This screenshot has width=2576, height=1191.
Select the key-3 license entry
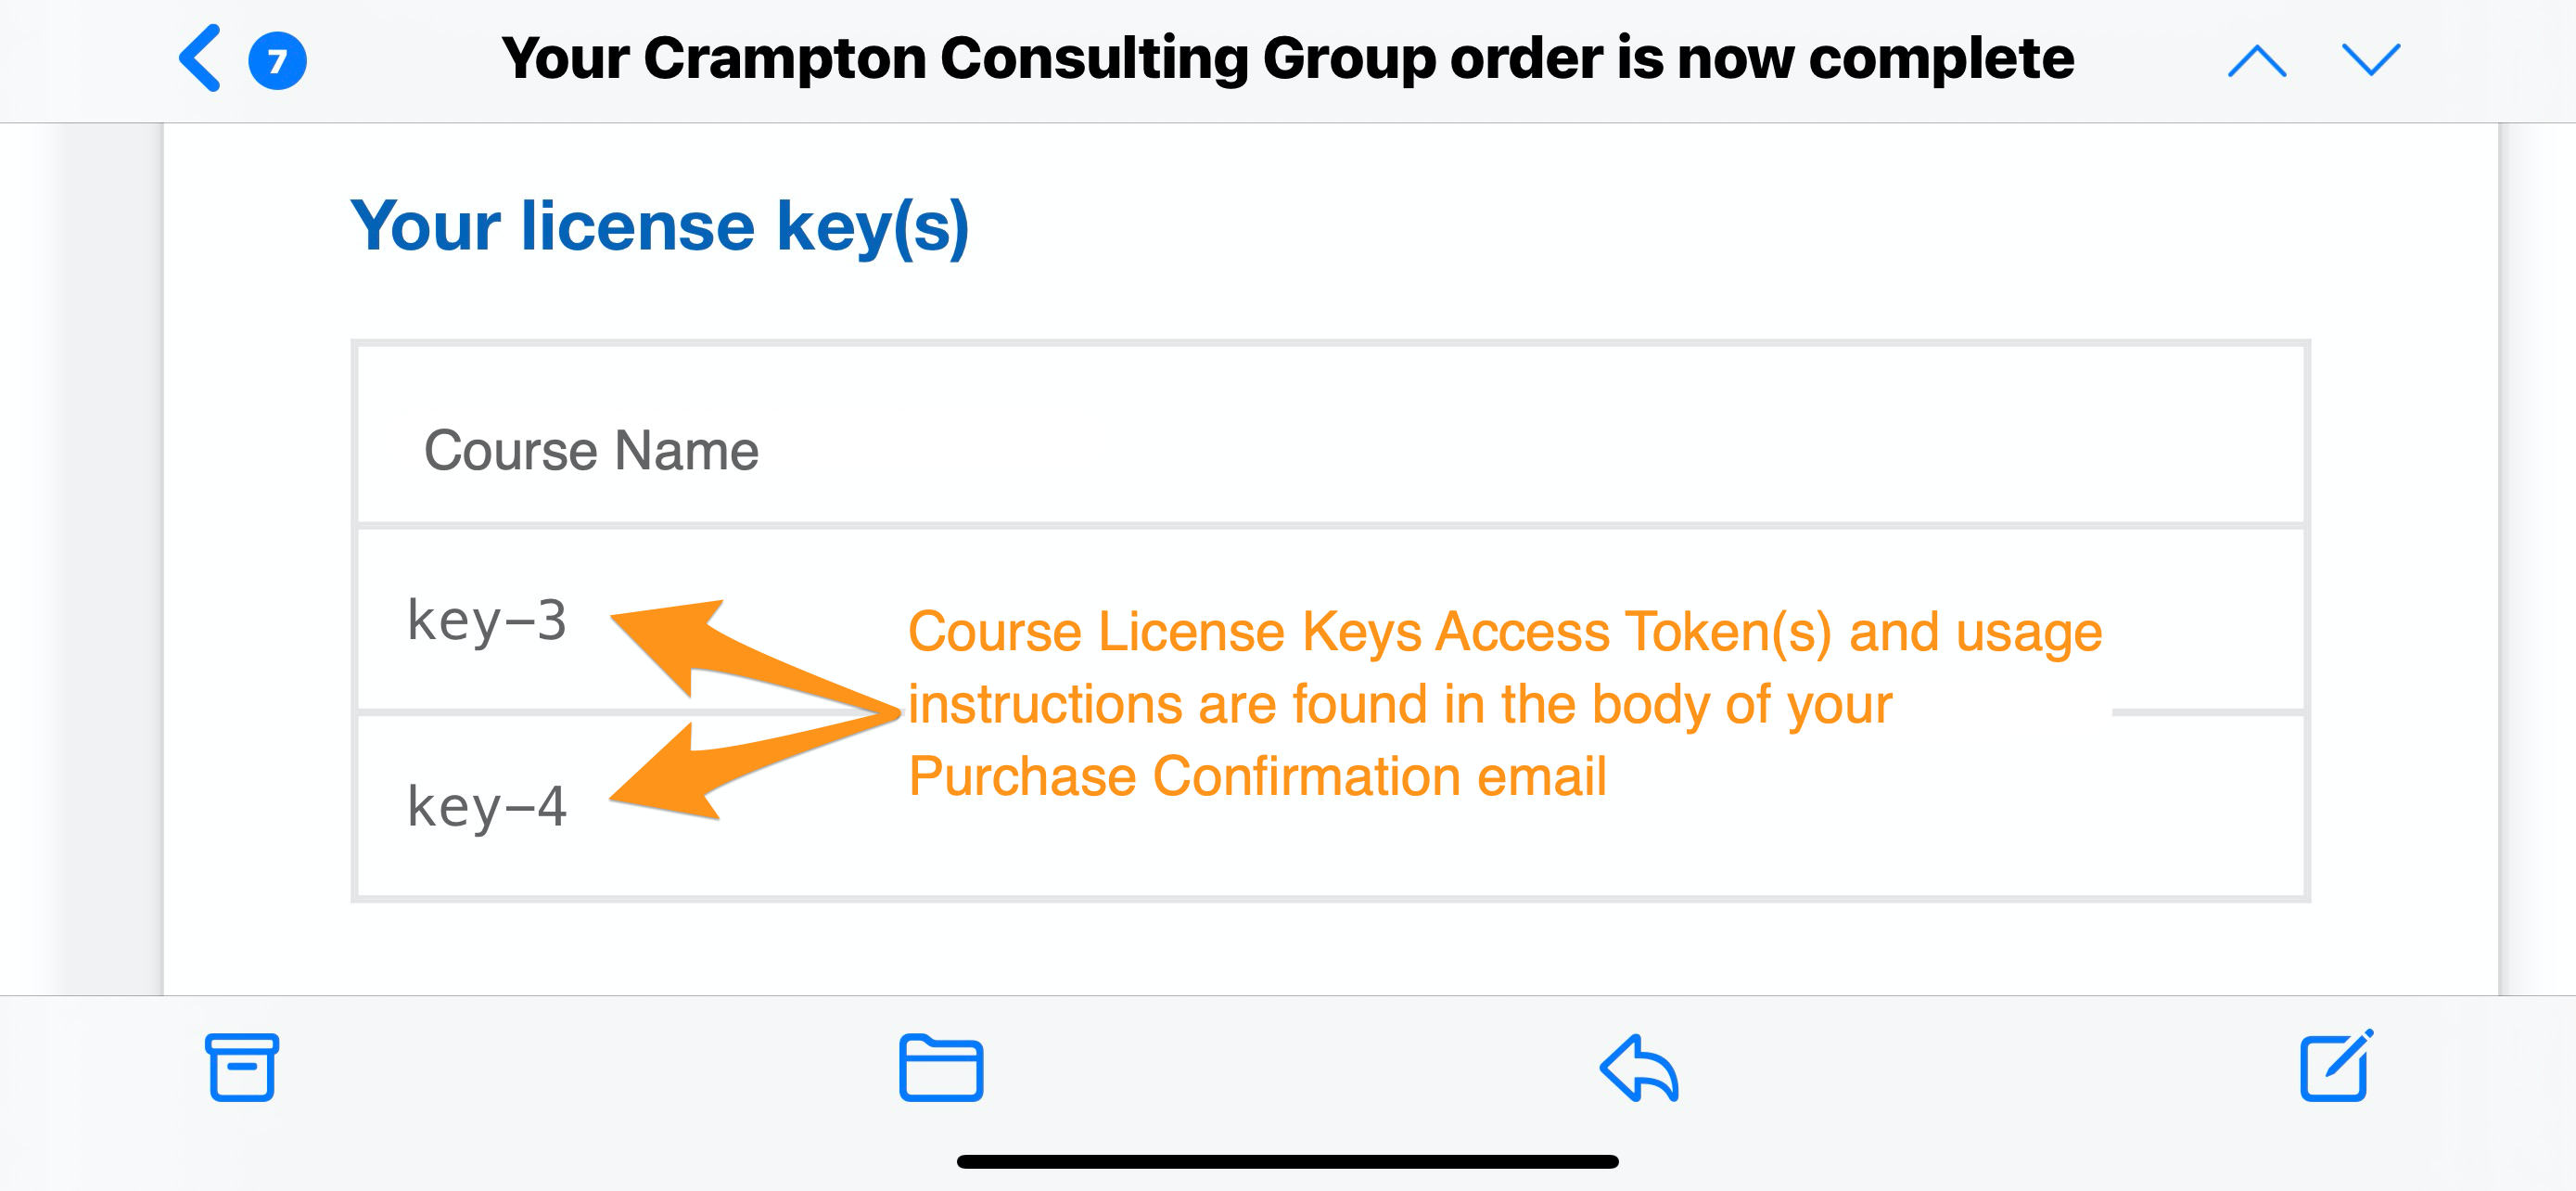[487, 622]
